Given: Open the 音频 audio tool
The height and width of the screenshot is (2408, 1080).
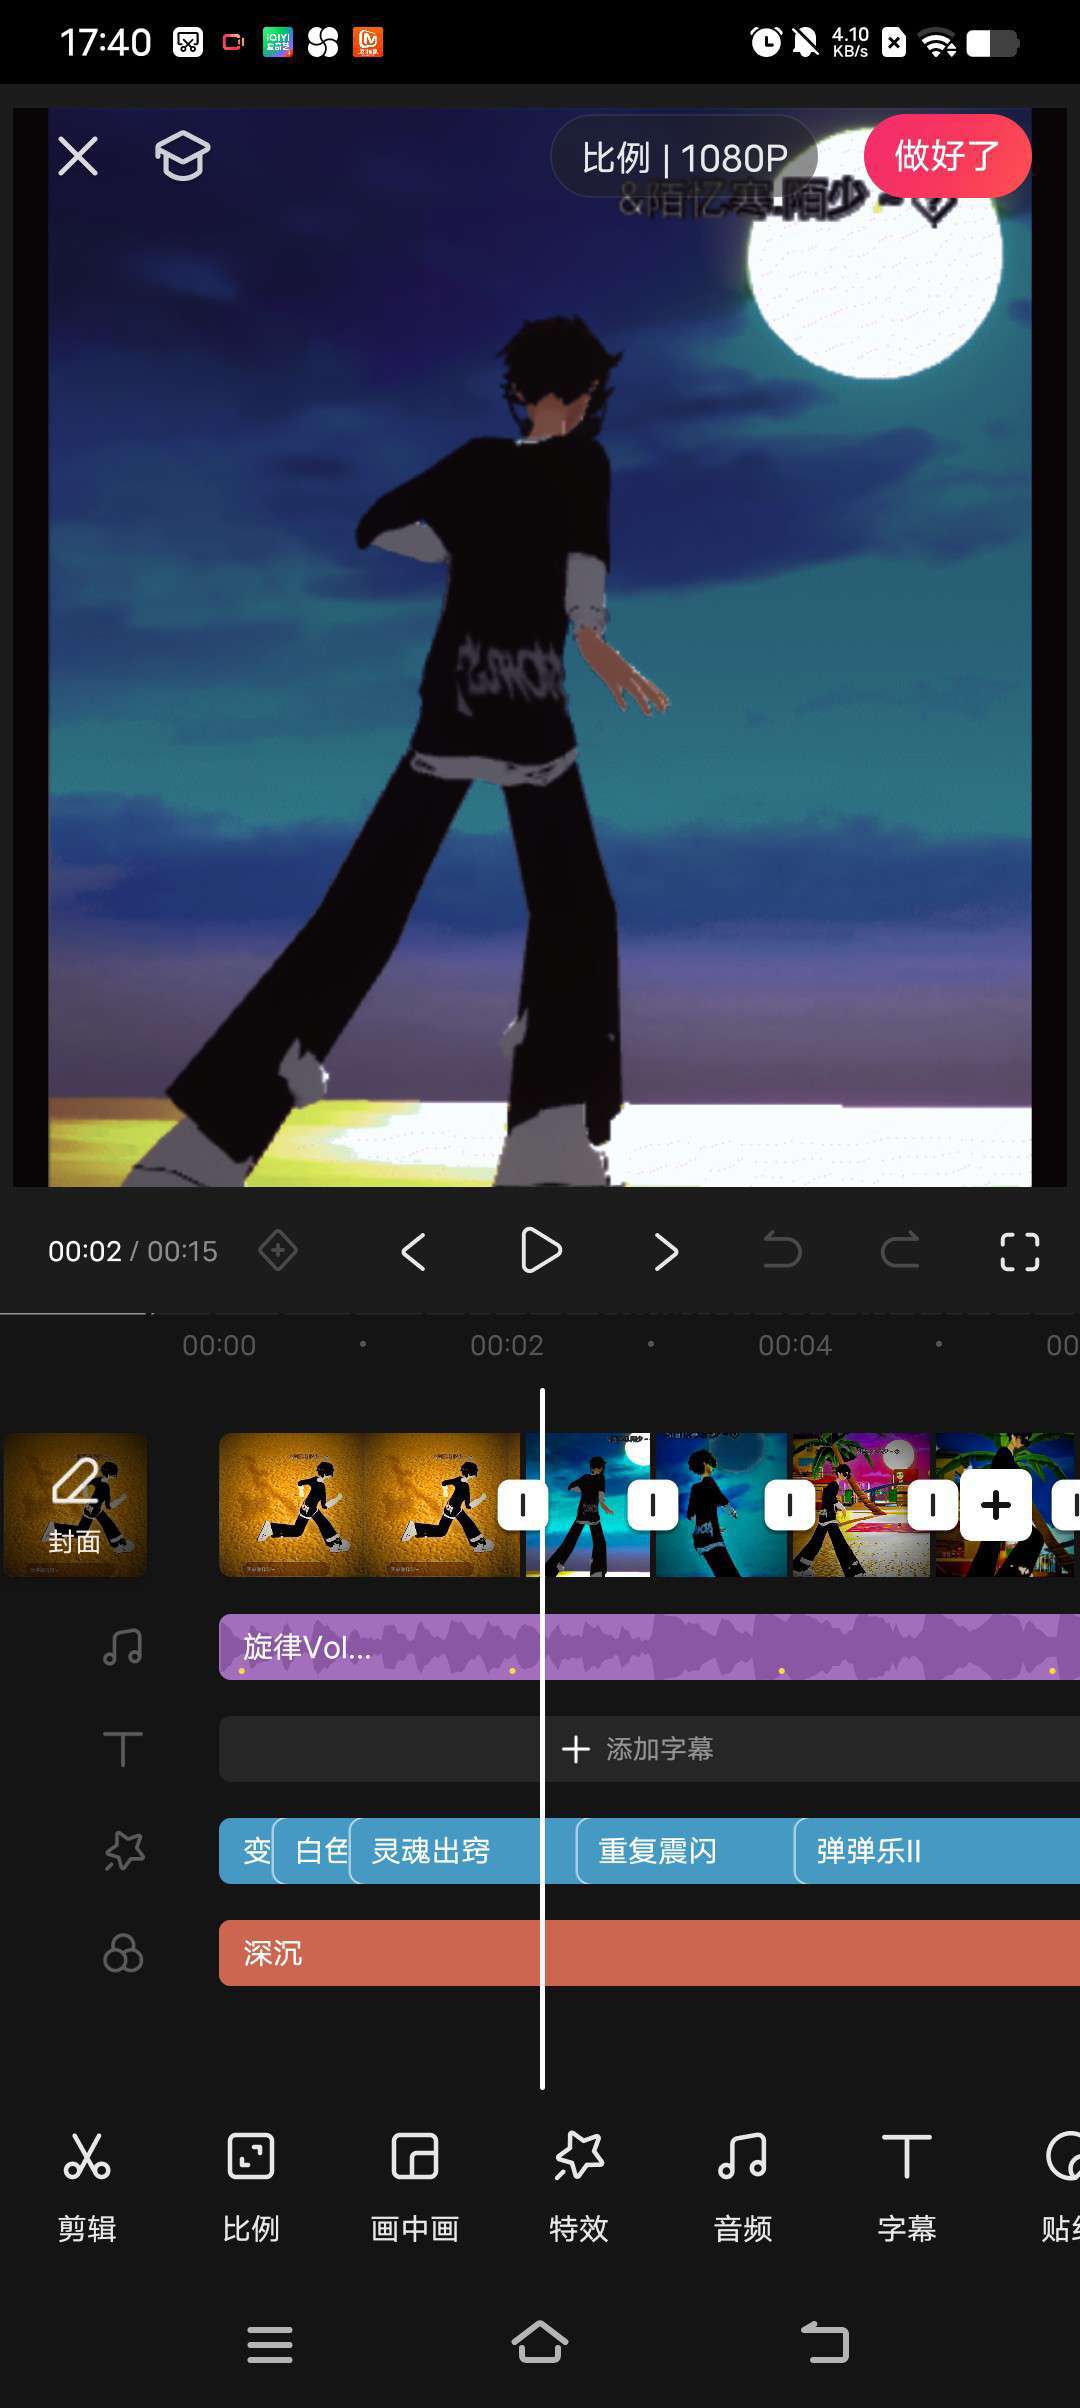Looking at the screenshot, I should click(x=743, y=2187).
